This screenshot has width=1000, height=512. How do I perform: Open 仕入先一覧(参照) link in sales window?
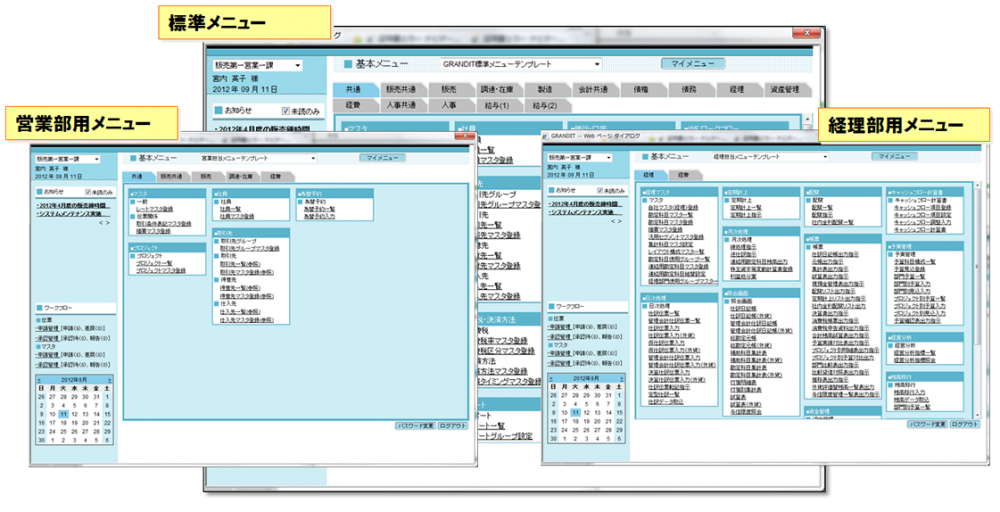coord(242,312)
